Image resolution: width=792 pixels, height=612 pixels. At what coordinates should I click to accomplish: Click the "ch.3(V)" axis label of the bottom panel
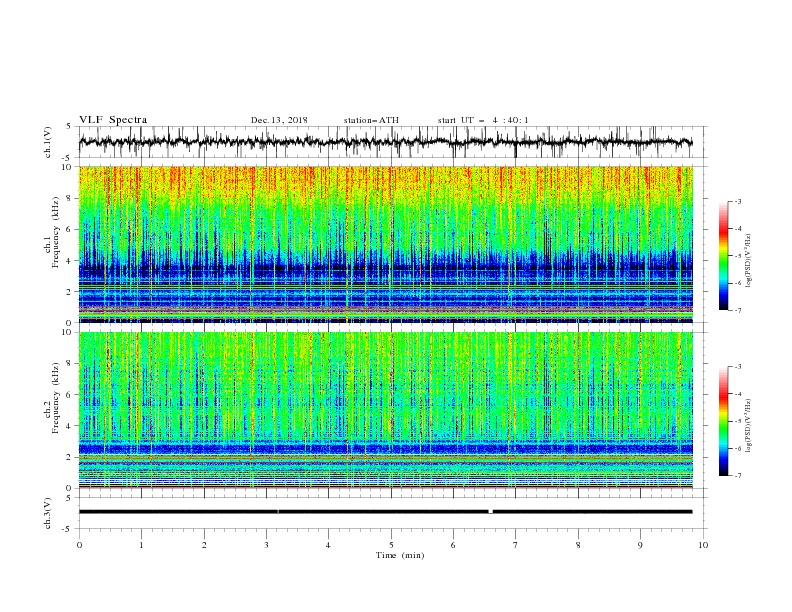pos(48,514)
